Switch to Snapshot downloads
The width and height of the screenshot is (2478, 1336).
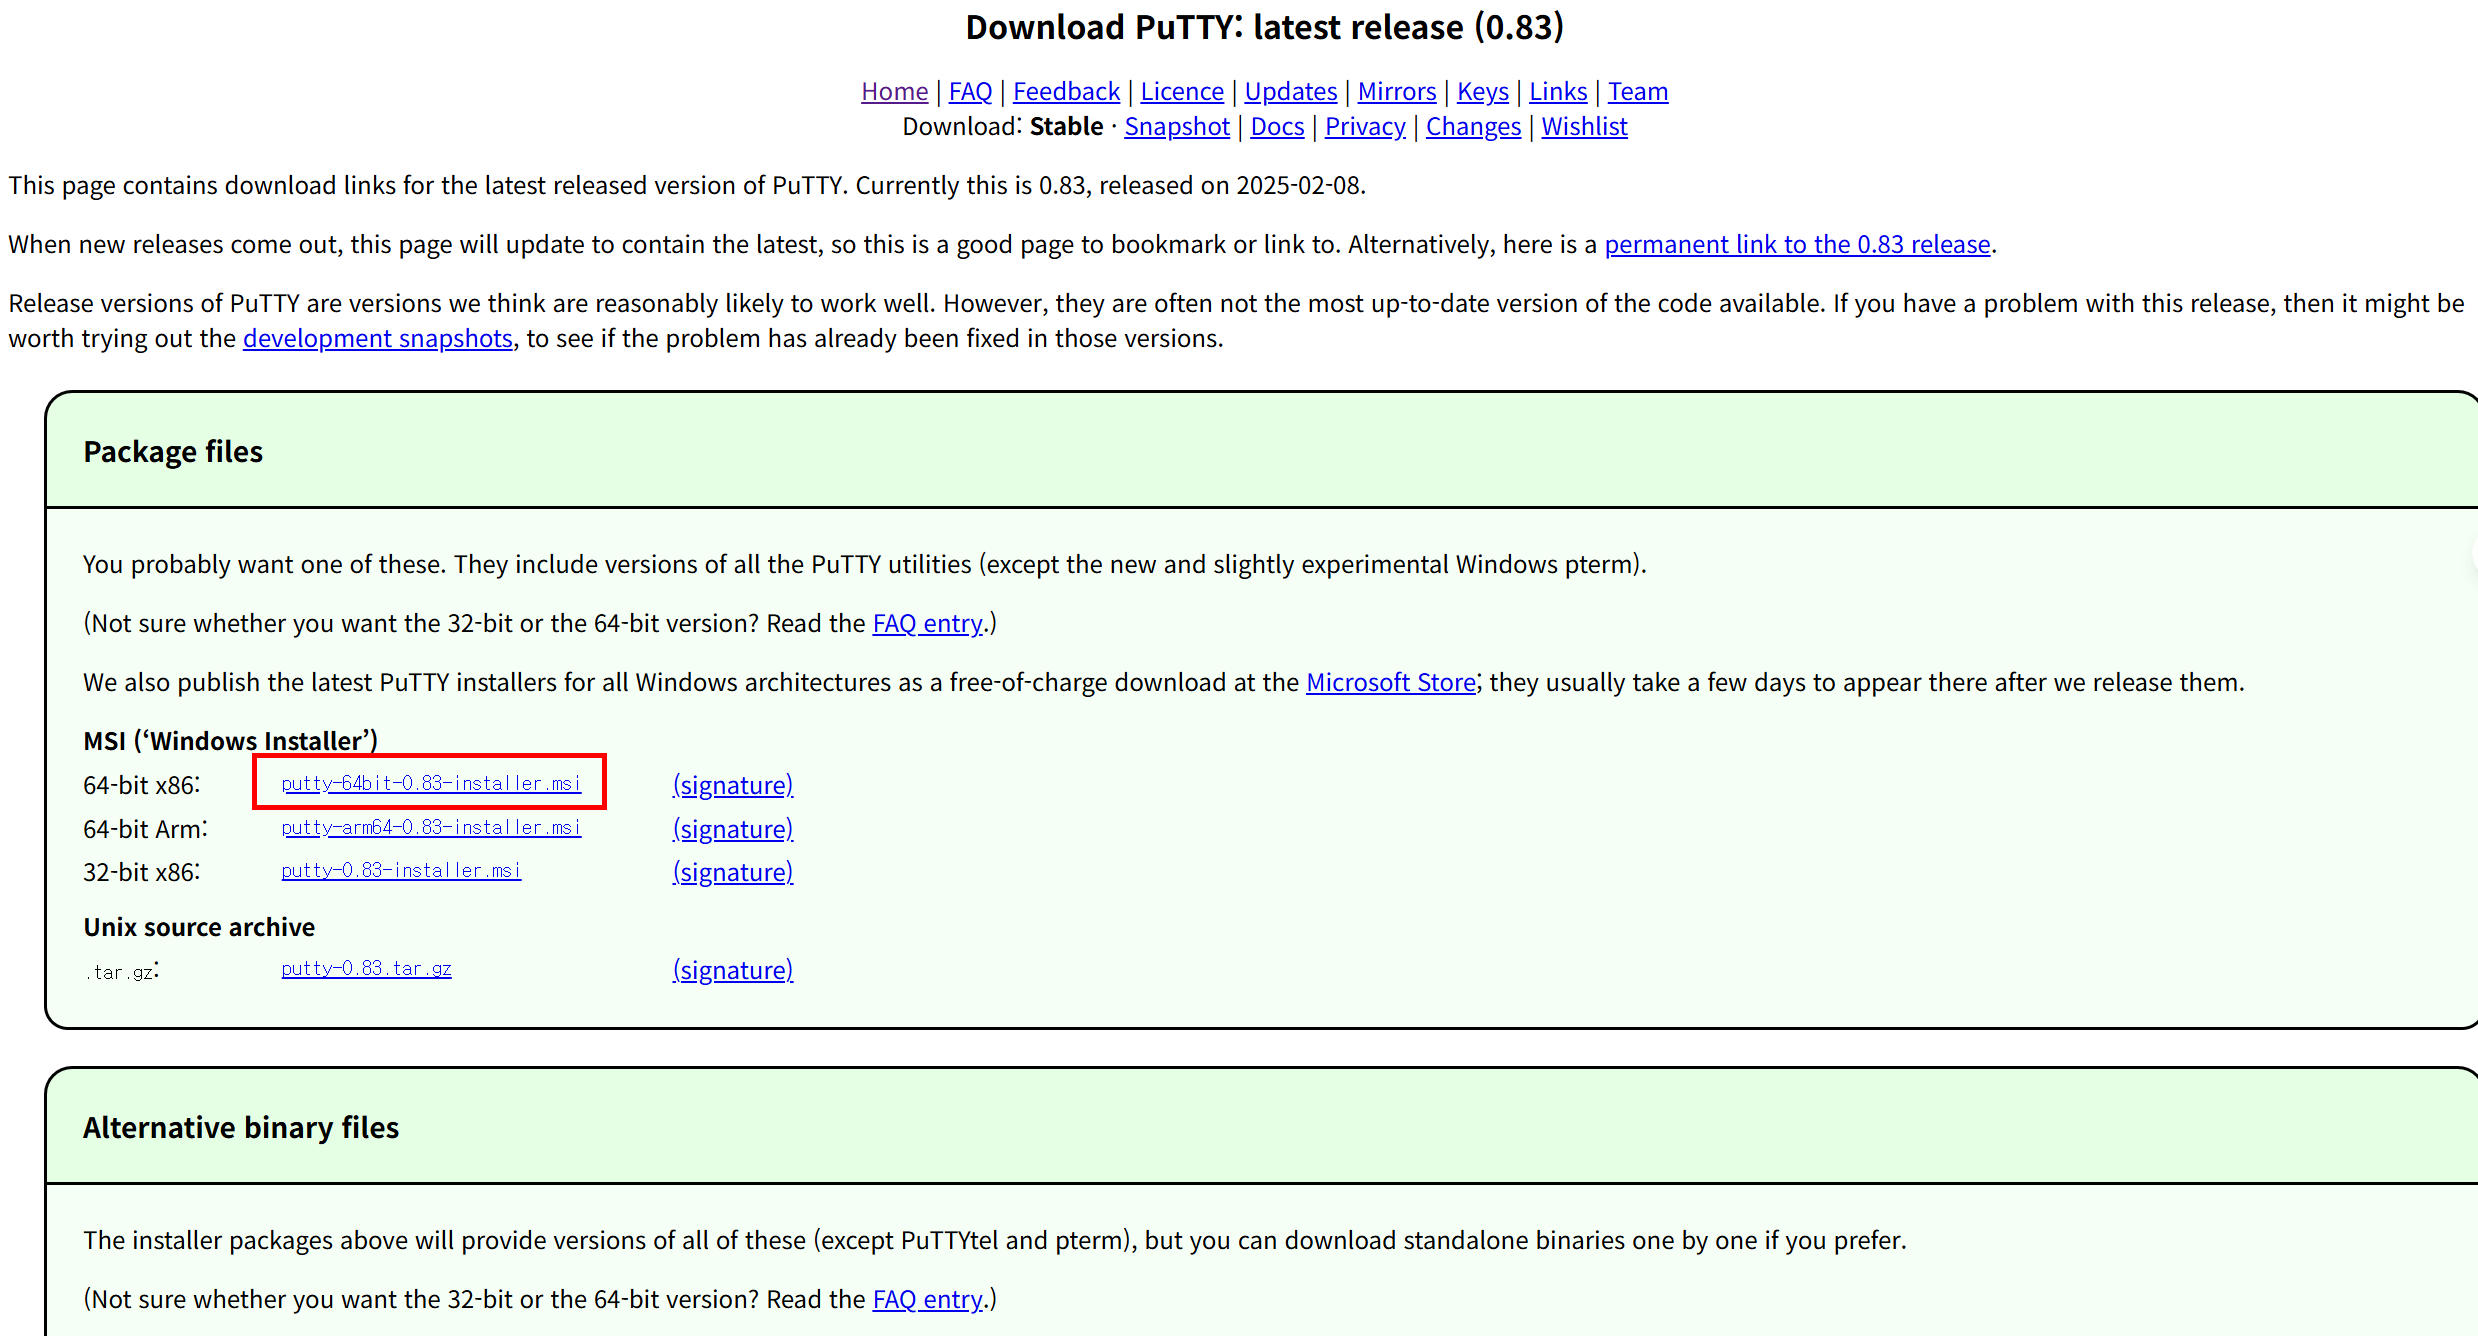(x=1177, y=126)
